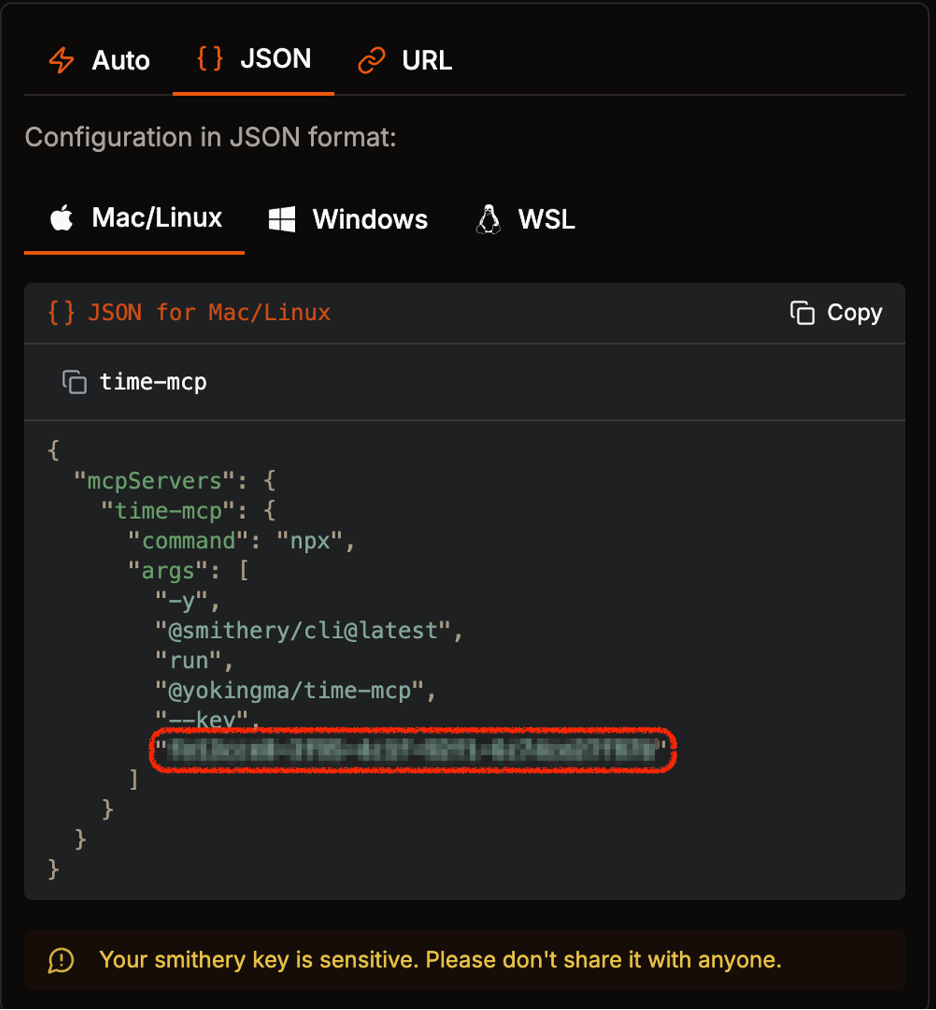Open the URL tab

(x=405, y=61)
